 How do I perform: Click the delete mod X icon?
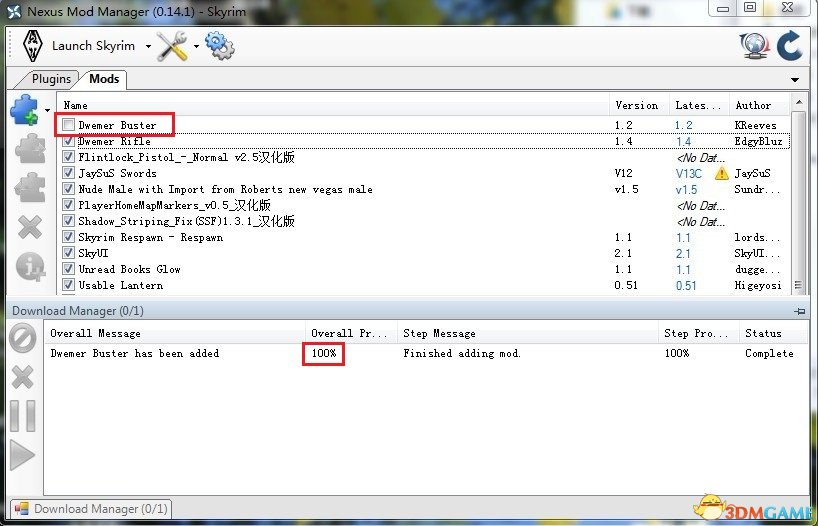pyautogui.click(x=30, y=226)
